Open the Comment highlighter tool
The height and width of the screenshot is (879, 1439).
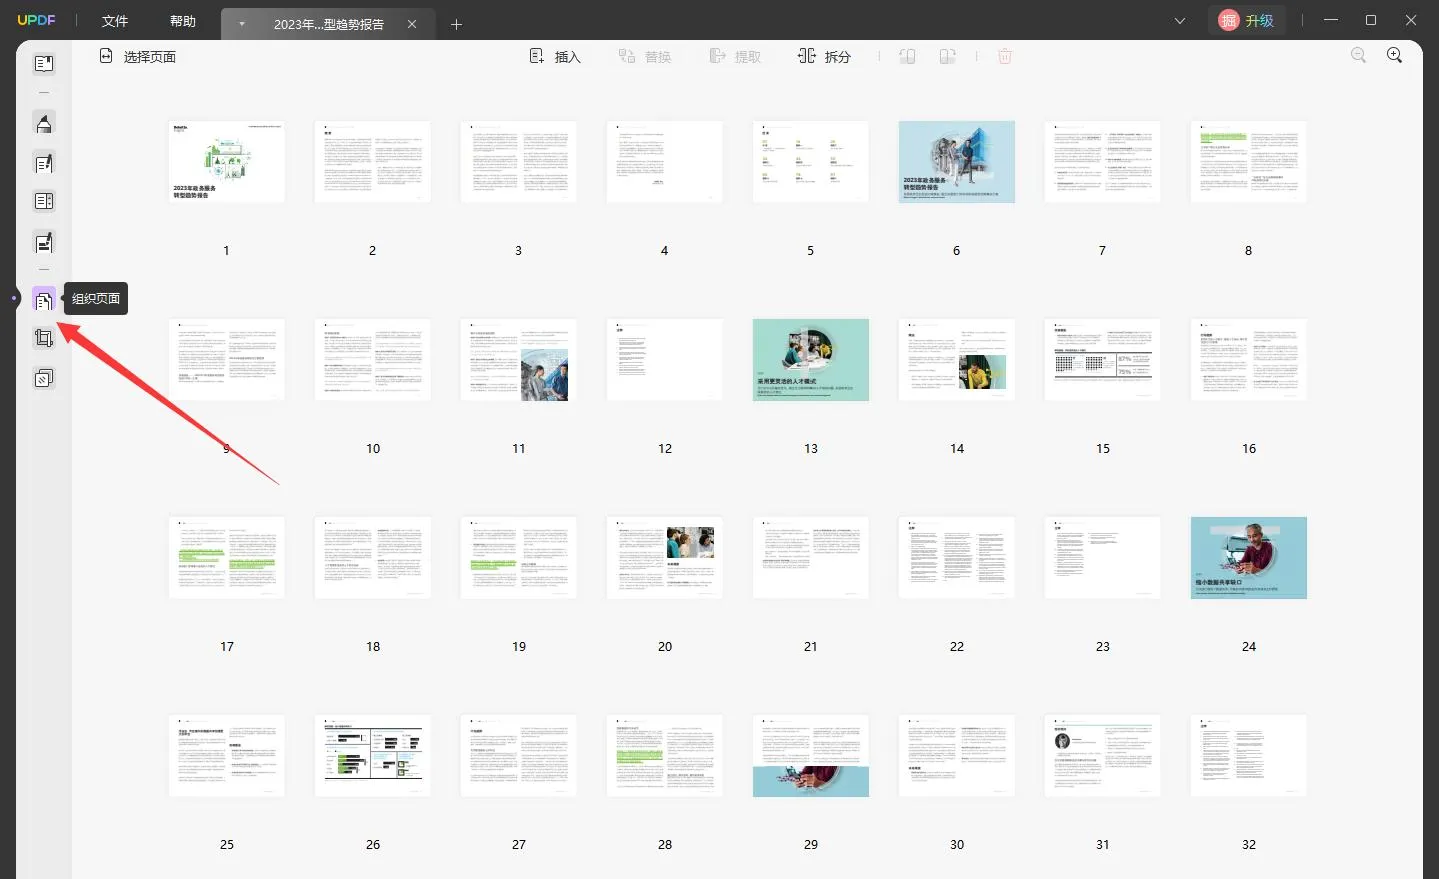pyautogui.click(x=44, y=124)
